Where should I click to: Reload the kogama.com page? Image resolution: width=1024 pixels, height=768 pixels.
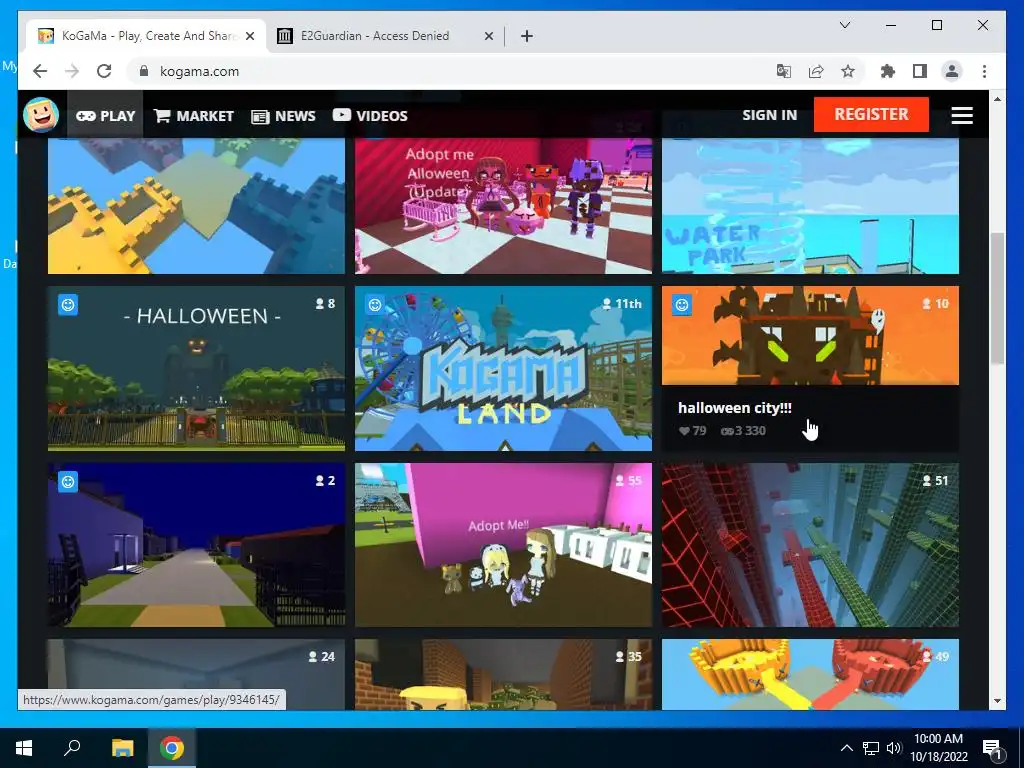click(x=104, y=71)
